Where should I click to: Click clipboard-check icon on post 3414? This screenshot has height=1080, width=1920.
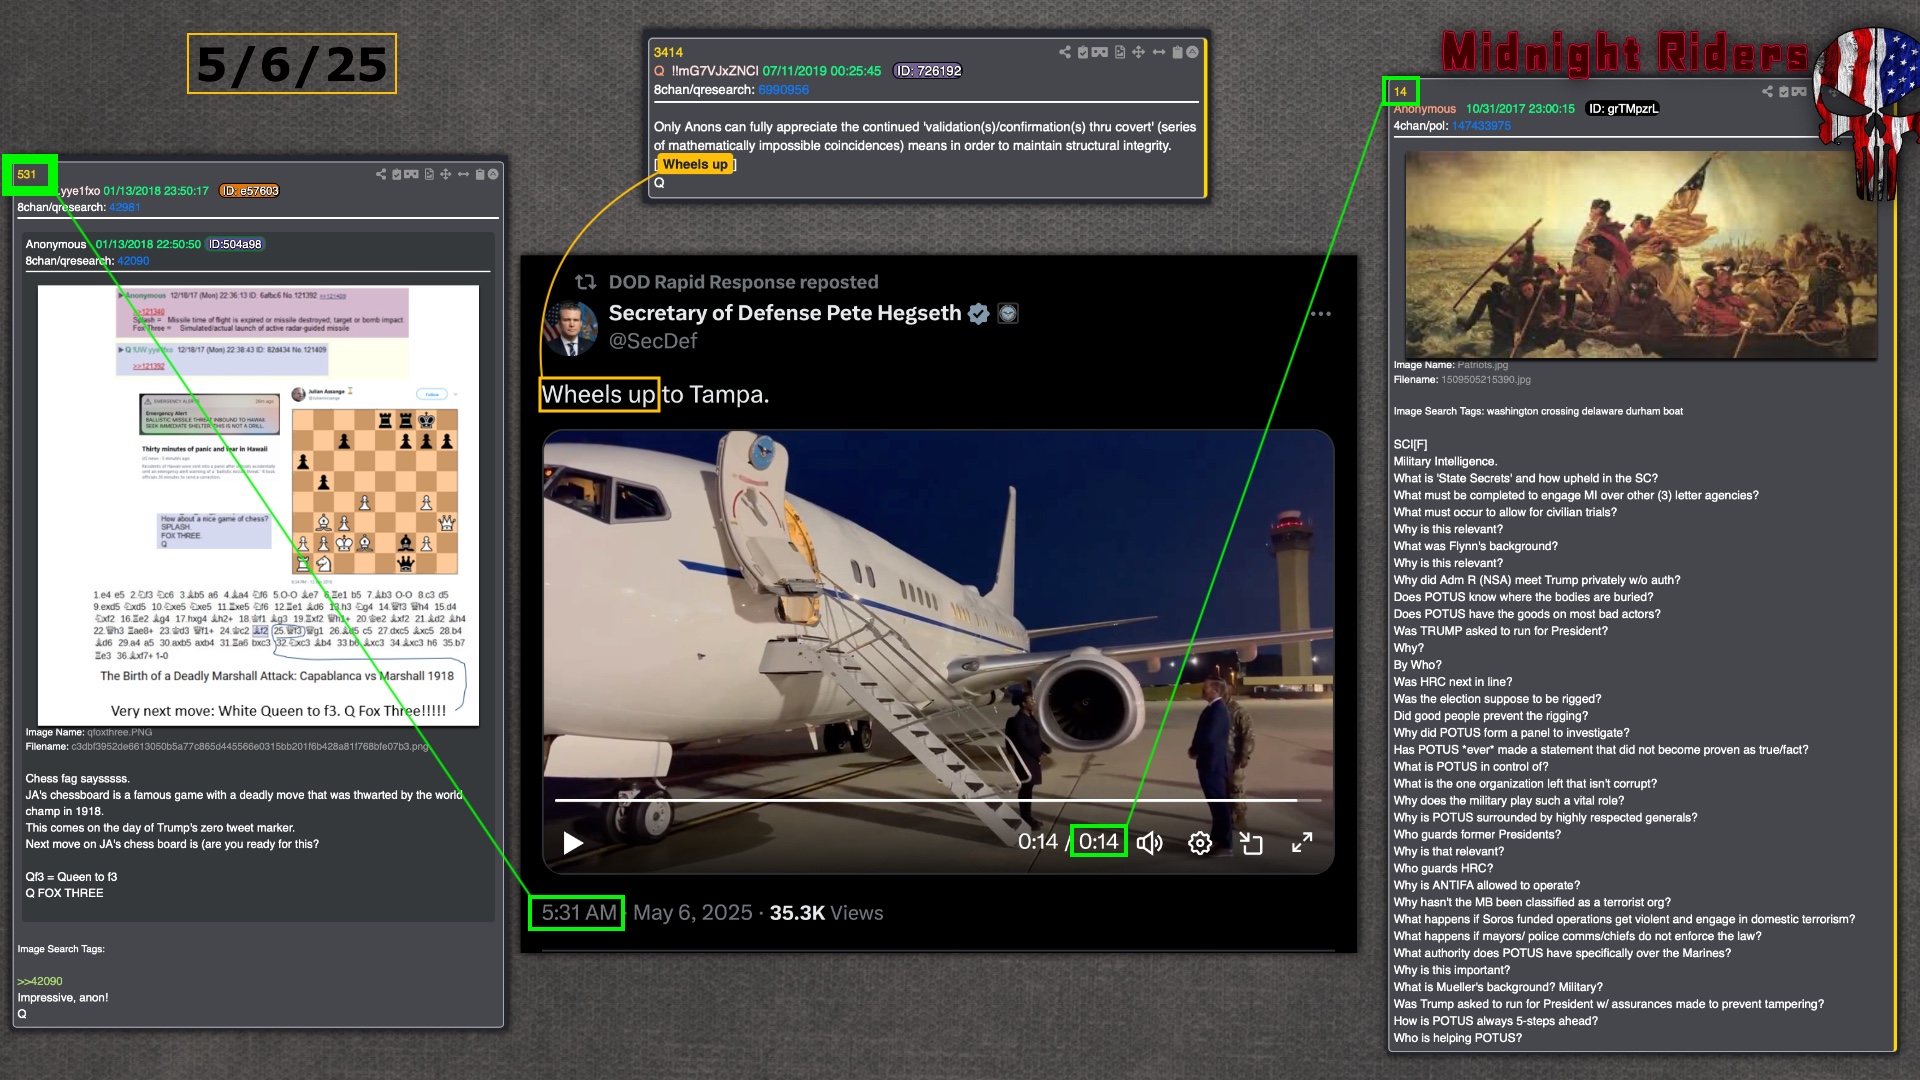point(1082,52)
